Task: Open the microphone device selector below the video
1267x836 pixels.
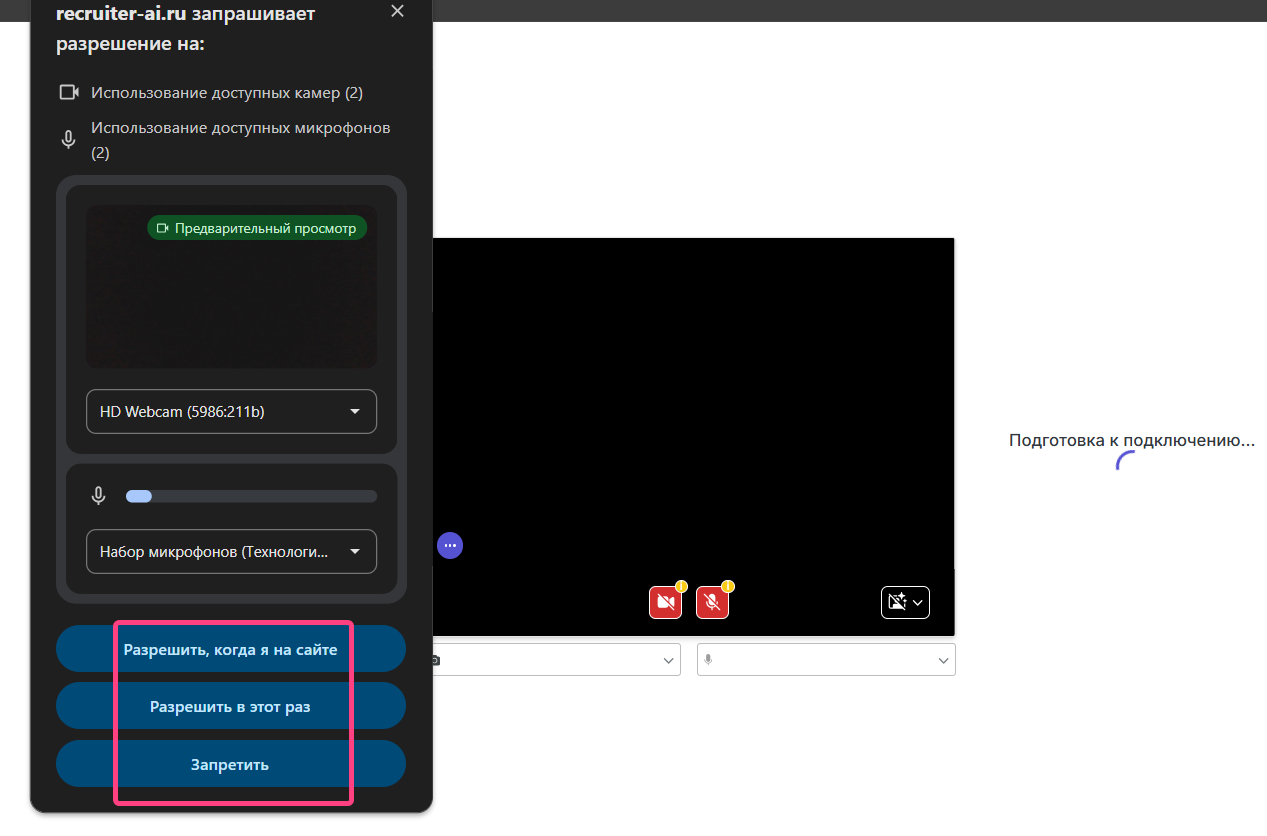Action: 826,660
